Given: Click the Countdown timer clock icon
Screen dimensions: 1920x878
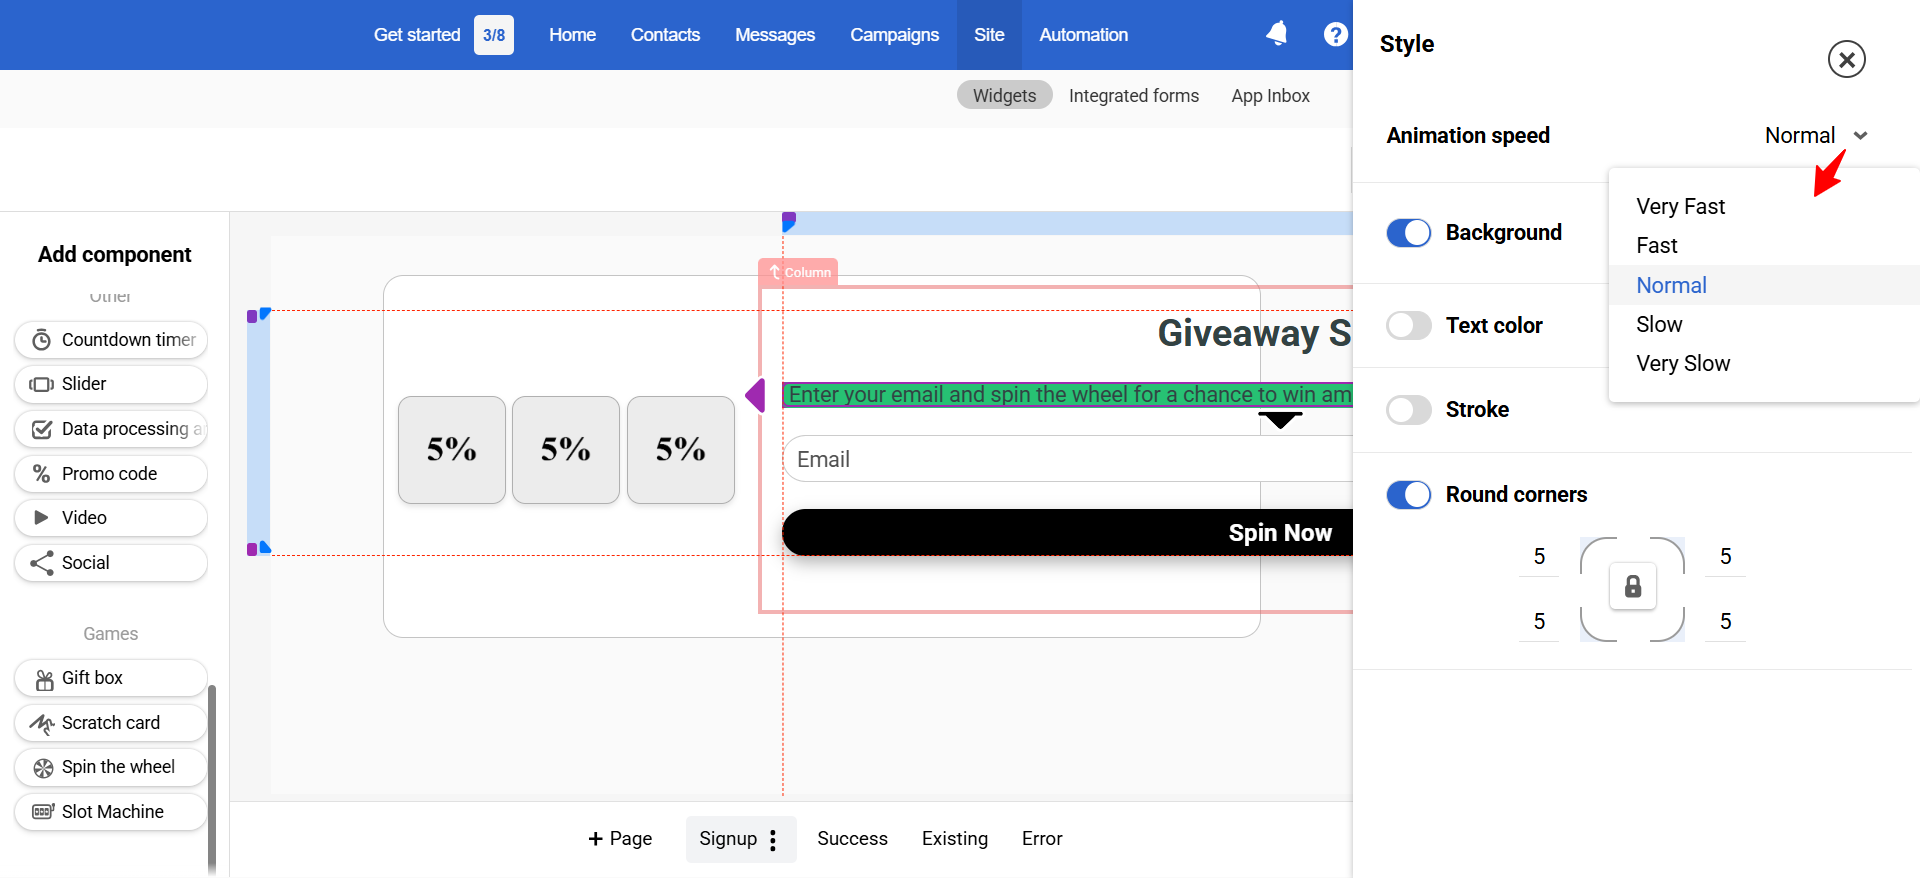Looking at the screenshot, I should point(41,340).
